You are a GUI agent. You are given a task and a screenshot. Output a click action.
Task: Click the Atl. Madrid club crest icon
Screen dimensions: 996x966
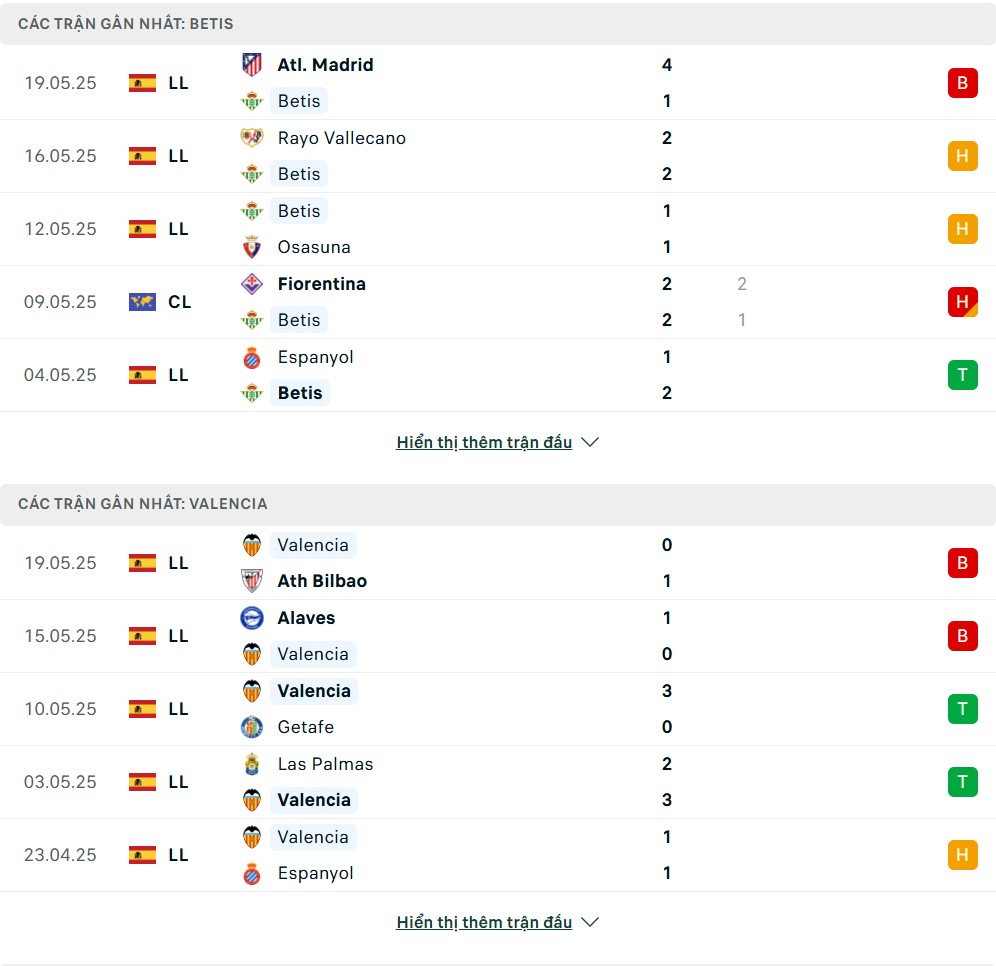[252, 65]
